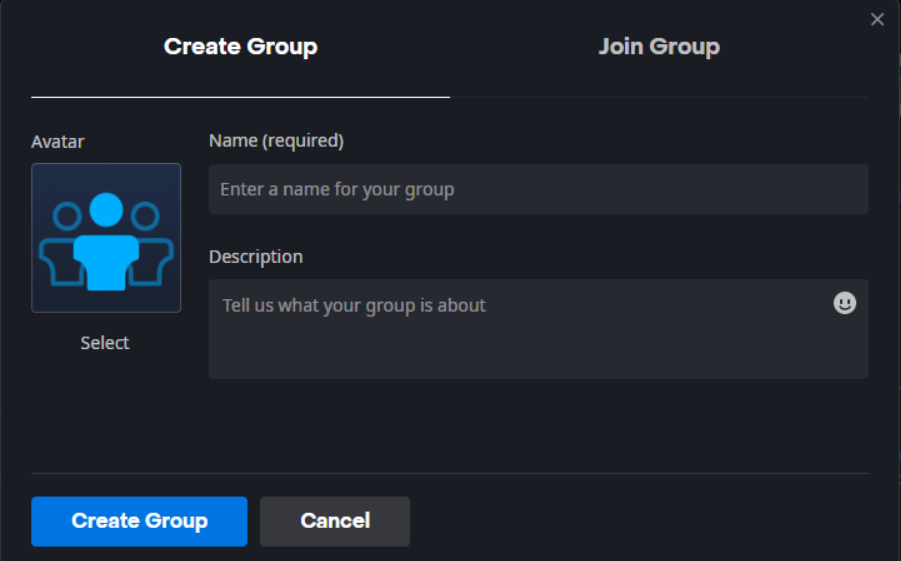This screenshot has height=561, width=901.
Task: Click the Description field label
Action: 256,257
